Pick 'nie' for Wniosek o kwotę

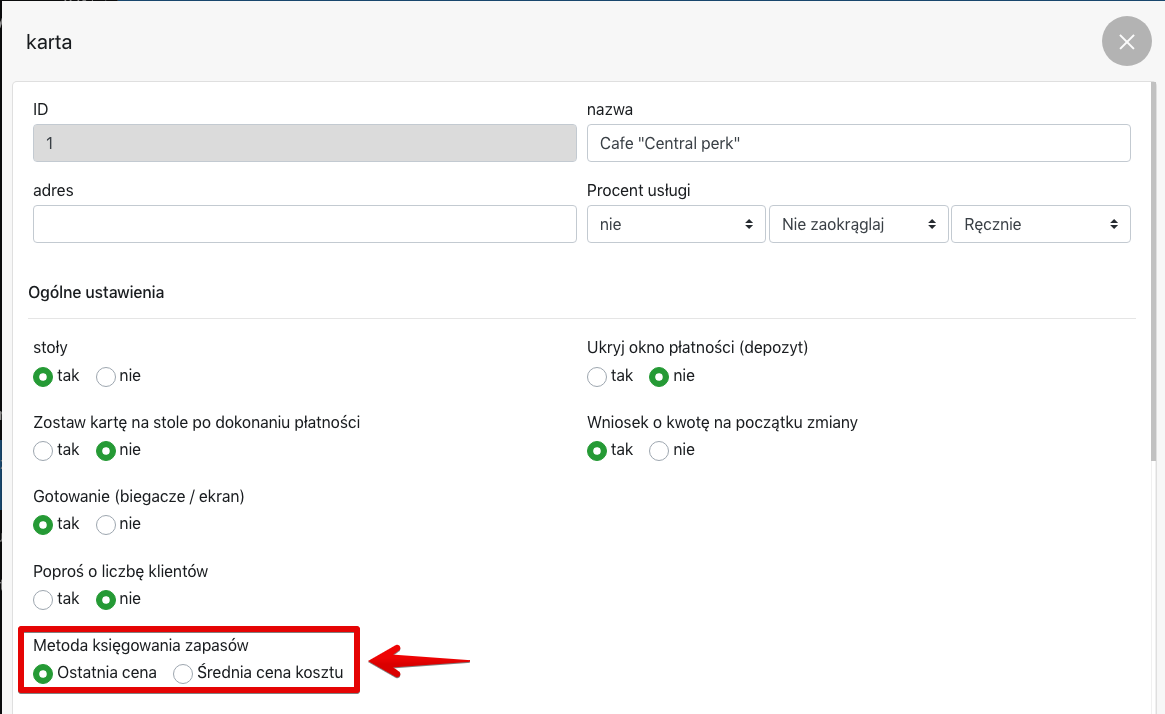click(660, 451)
